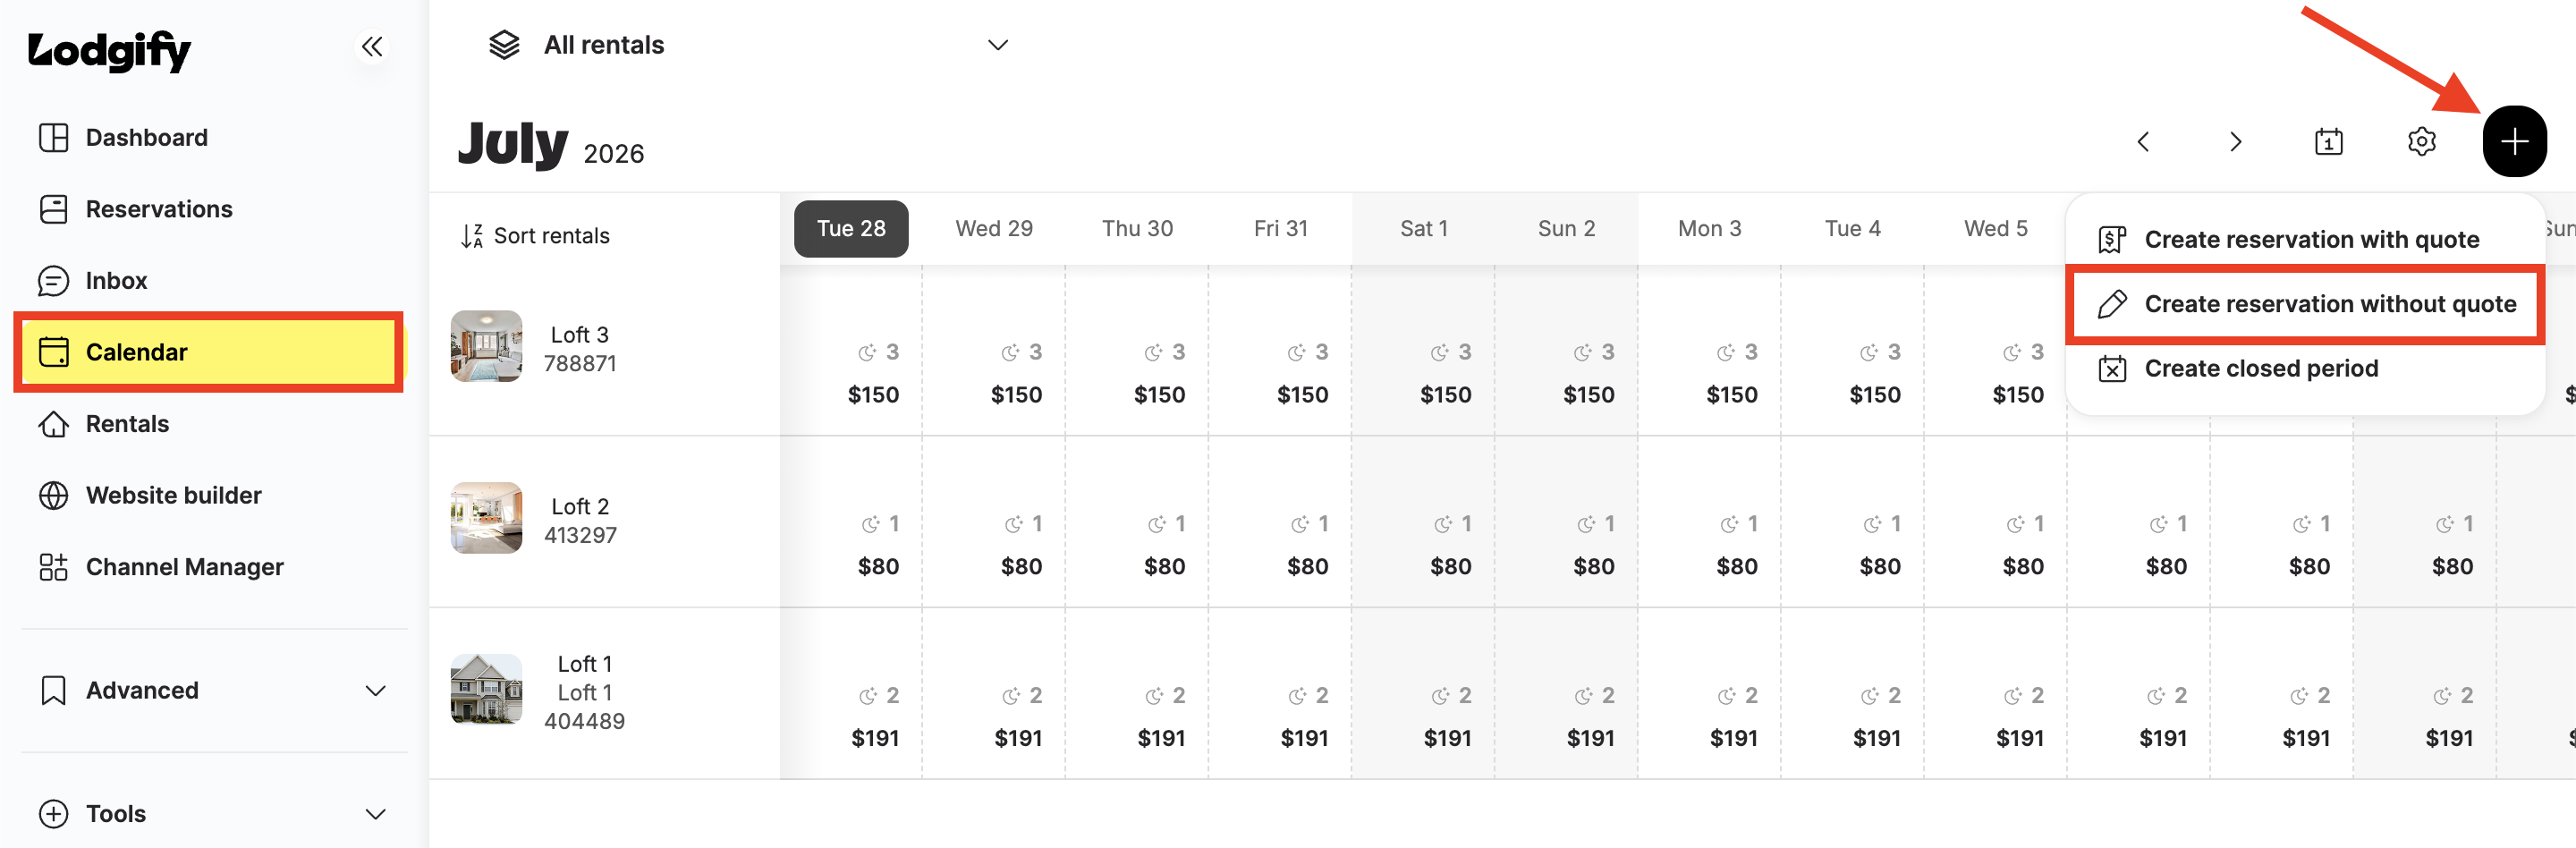
Task: Select Create closed period option
Action: [2305, 368]
